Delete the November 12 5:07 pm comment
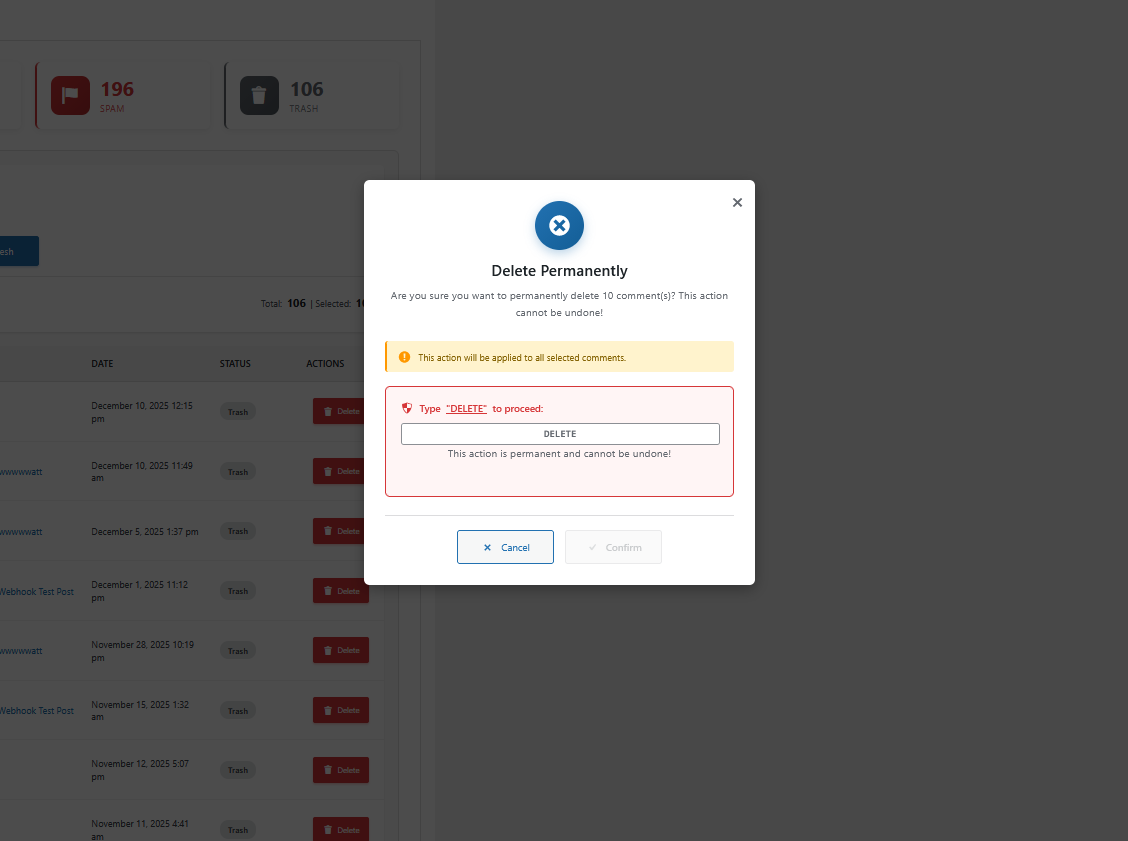This screenshot has height=841, width=1128. pyautogui.click(x=340, y=770)
